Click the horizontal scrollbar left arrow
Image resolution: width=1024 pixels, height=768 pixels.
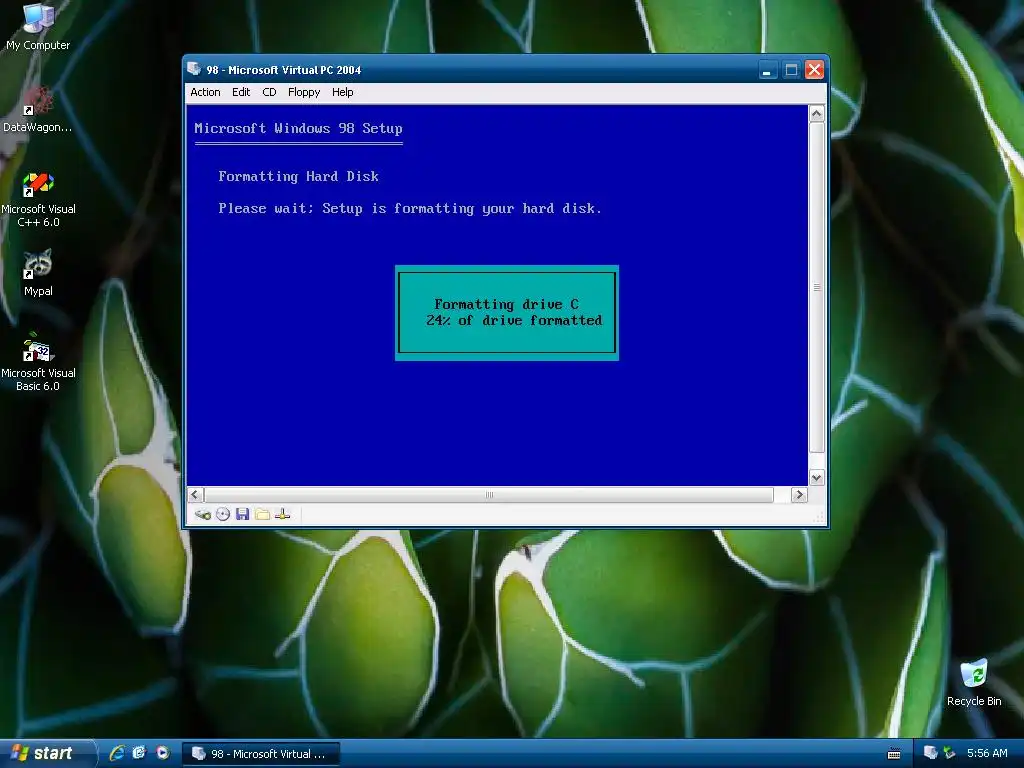[x=195, y=495]
